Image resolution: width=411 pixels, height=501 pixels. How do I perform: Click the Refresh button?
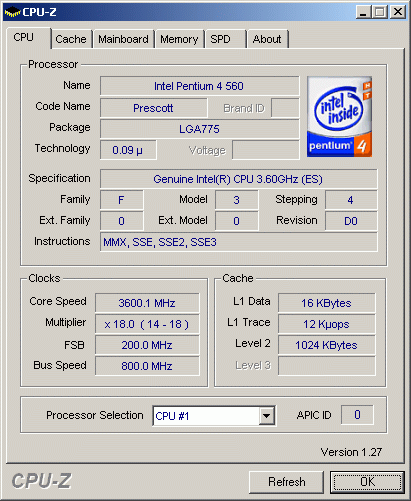pos(286,482)
